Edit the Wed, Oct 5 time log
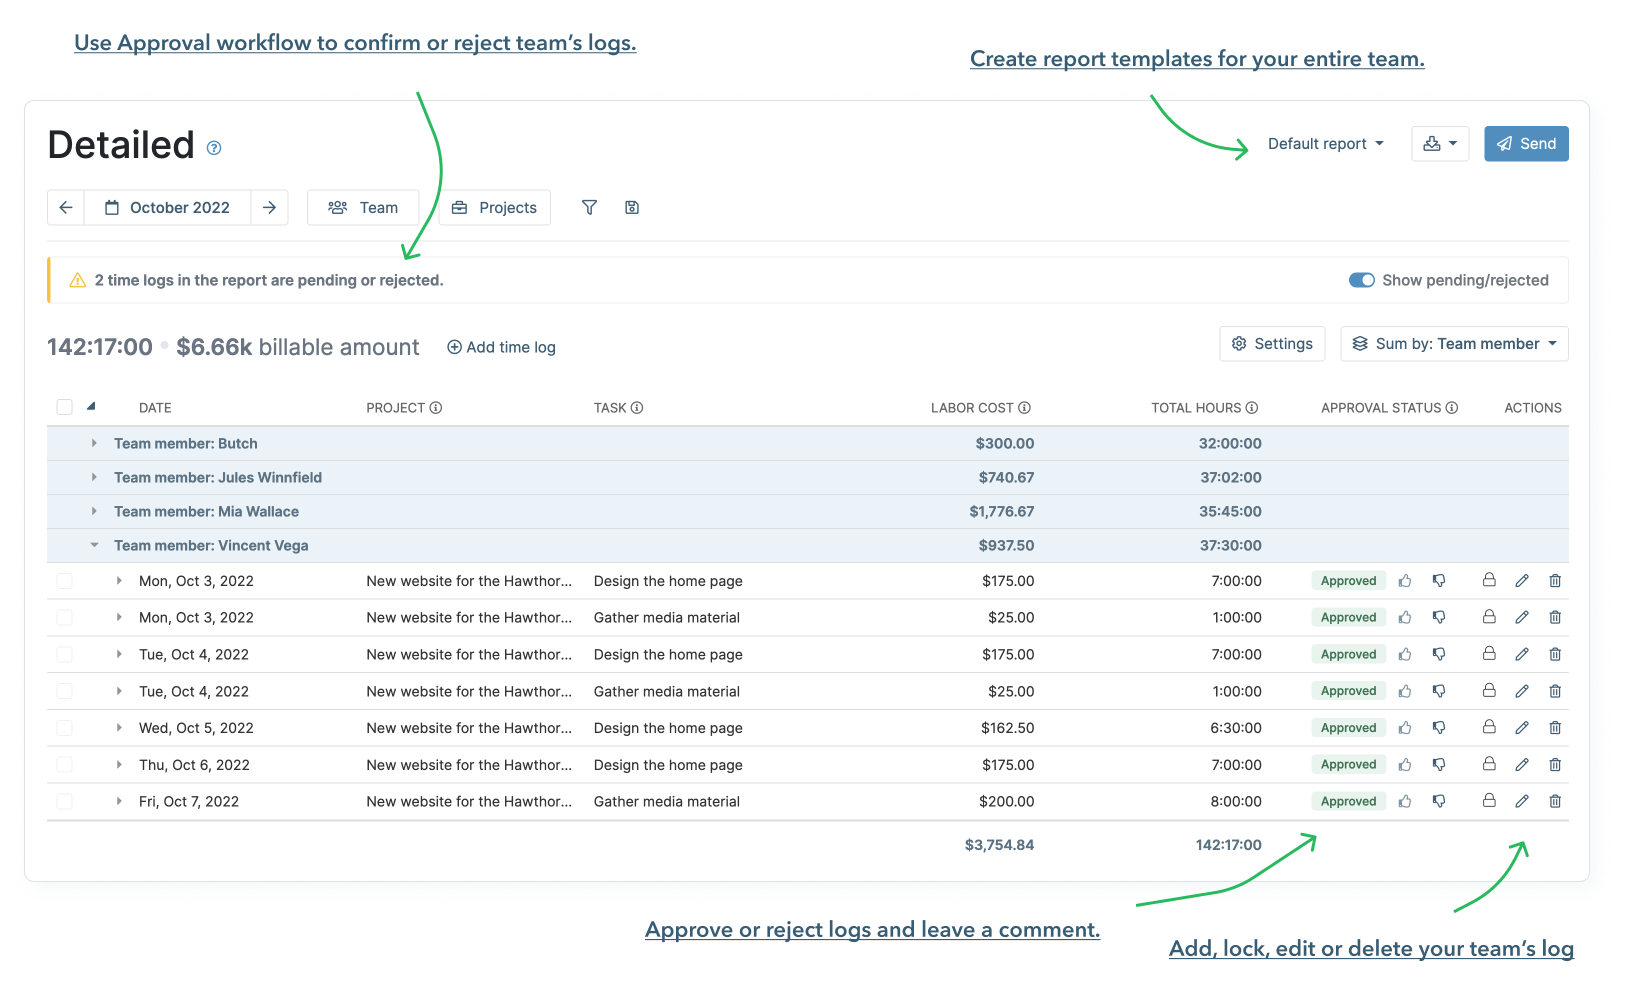 click(x=1522, y=728)
